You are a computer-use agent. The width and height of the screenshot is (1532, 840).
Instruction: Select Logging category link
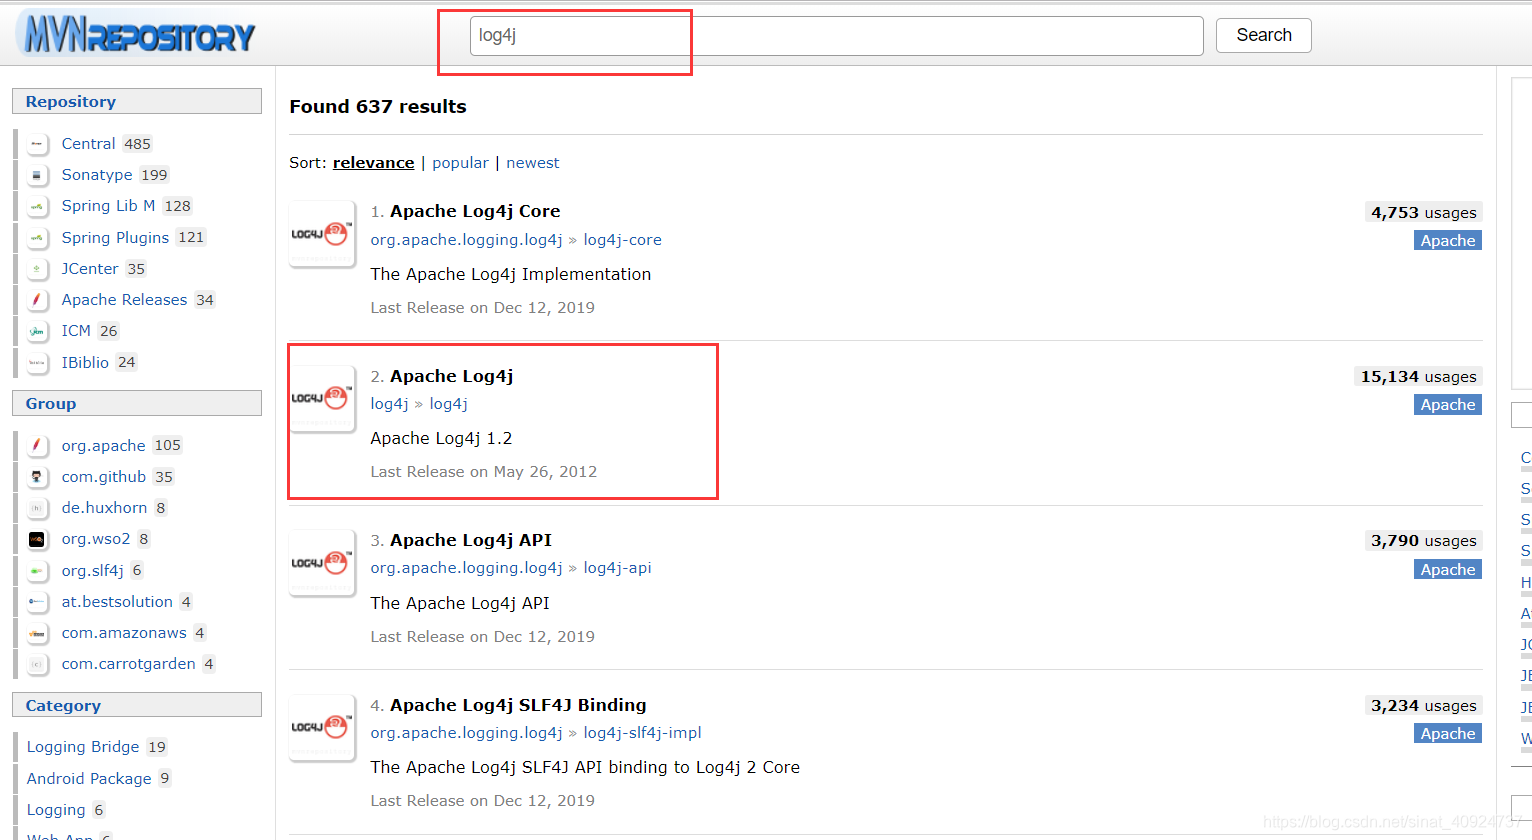[56, 810]
